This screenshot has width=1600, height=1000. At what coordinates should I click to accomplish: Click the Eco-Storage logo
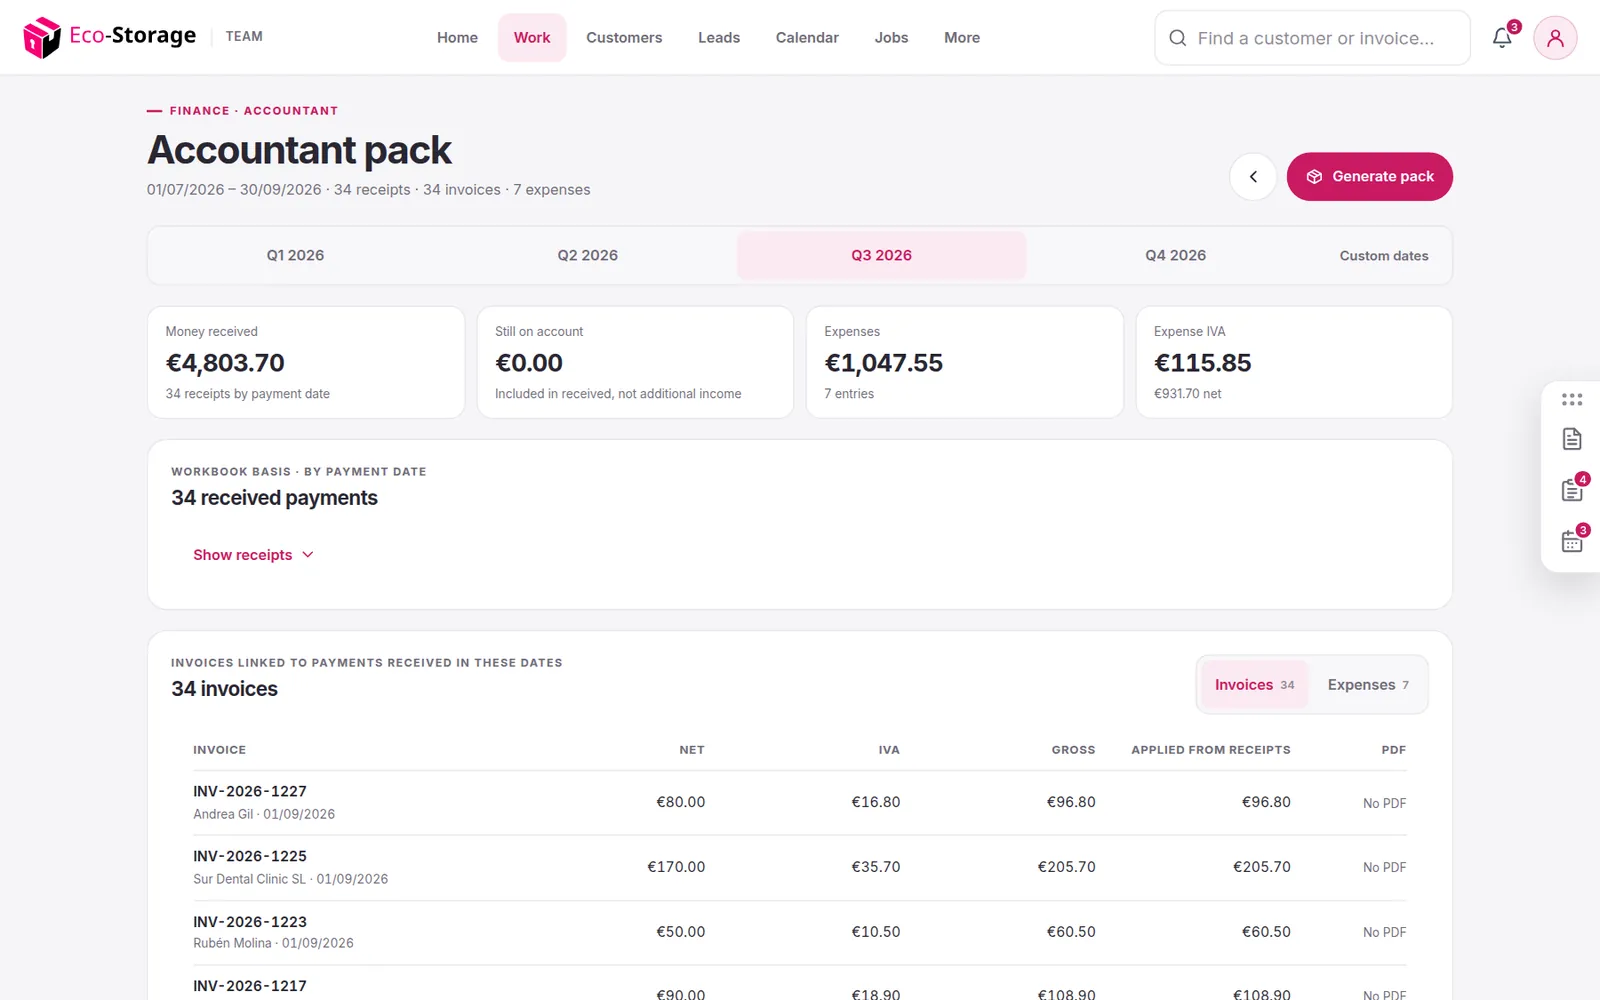(x=110, y=37)
